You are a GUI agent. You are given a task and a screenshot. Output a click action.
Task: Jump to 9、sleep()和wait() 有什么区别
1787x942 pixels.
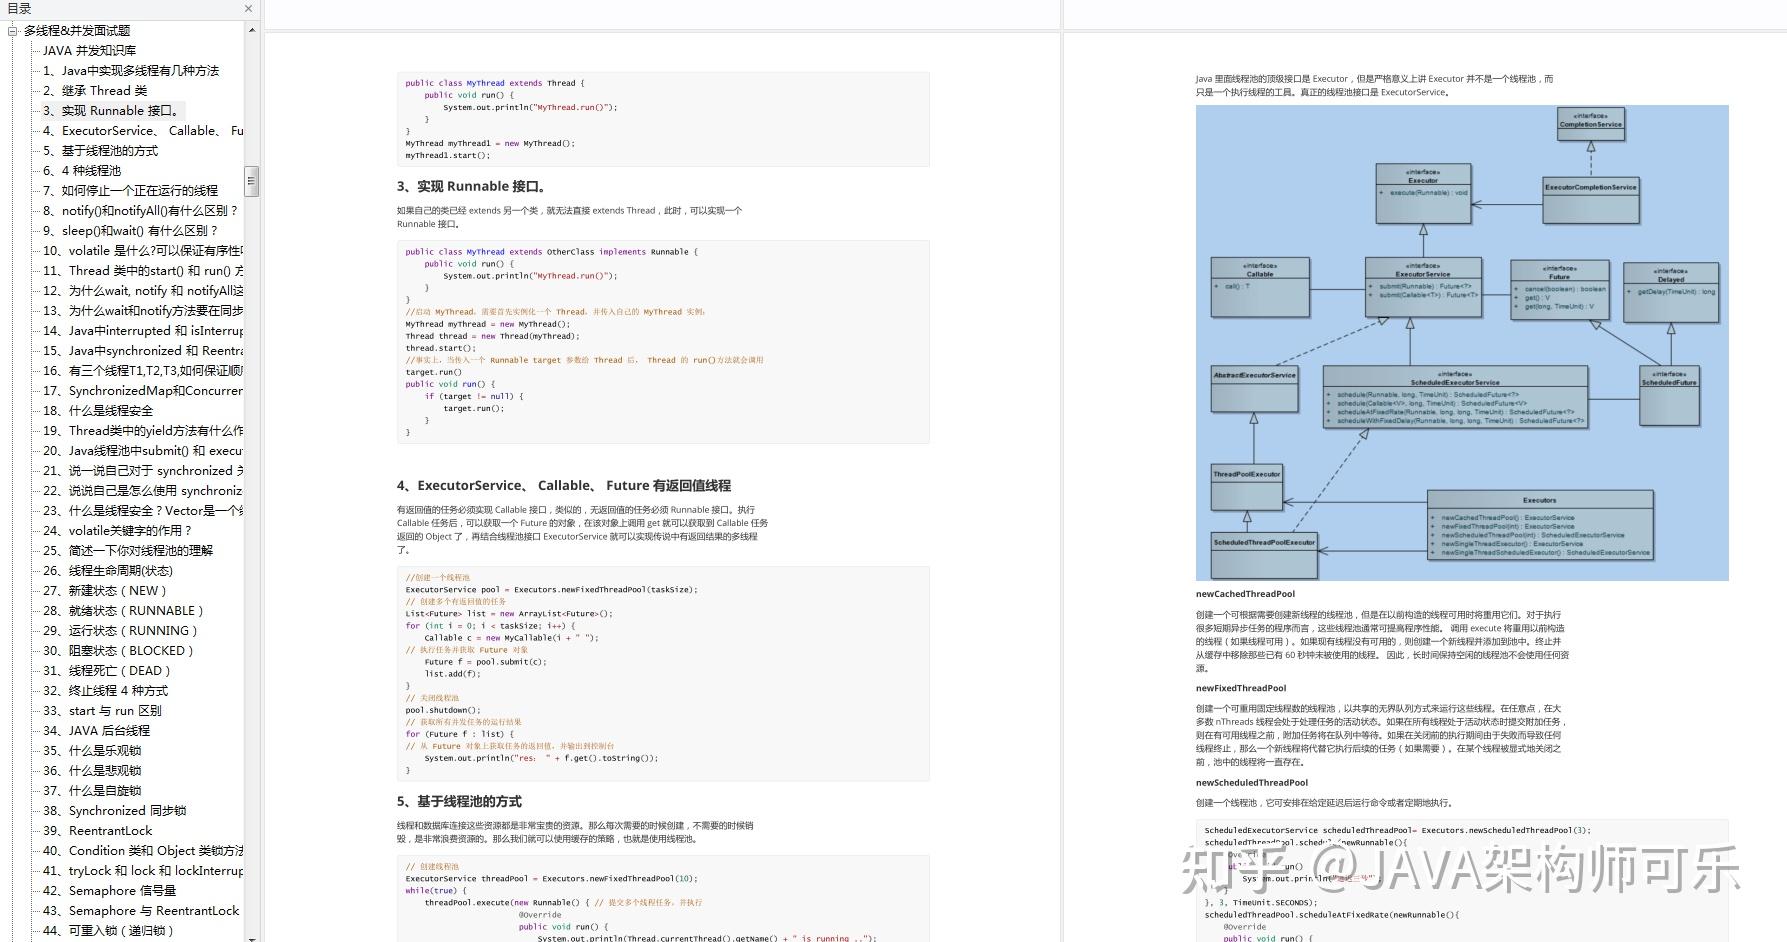pyautogui.click(x=130, y=231)
